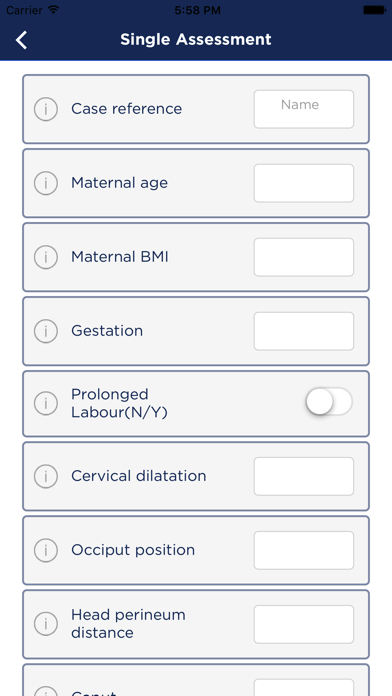Show Prolonged Labour info icon
392x696 pixels.
point(46,403)
